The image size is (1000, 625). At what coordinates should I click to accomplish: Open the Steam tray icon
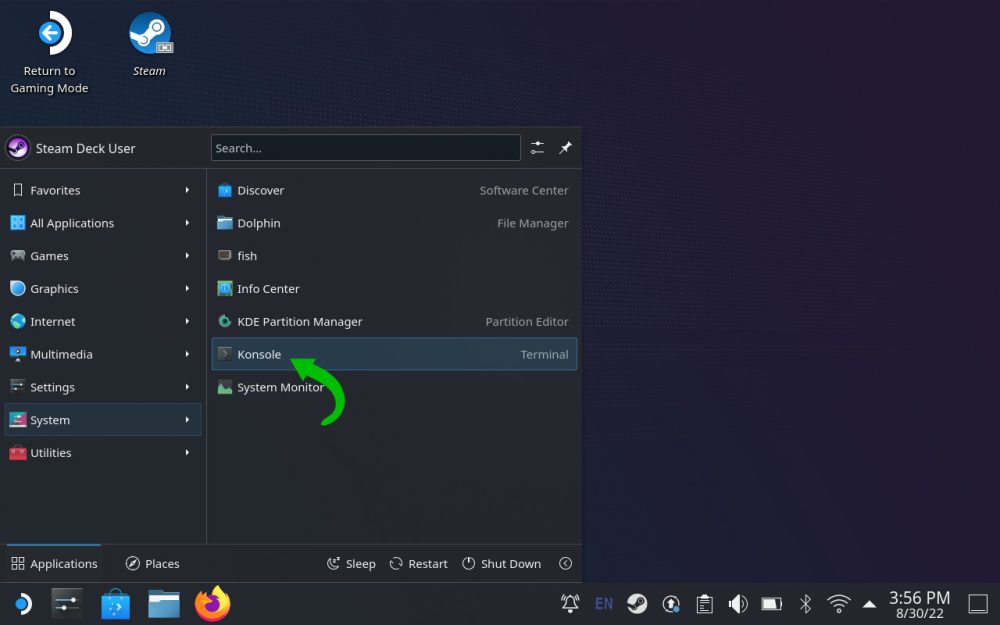pos(637,604)
